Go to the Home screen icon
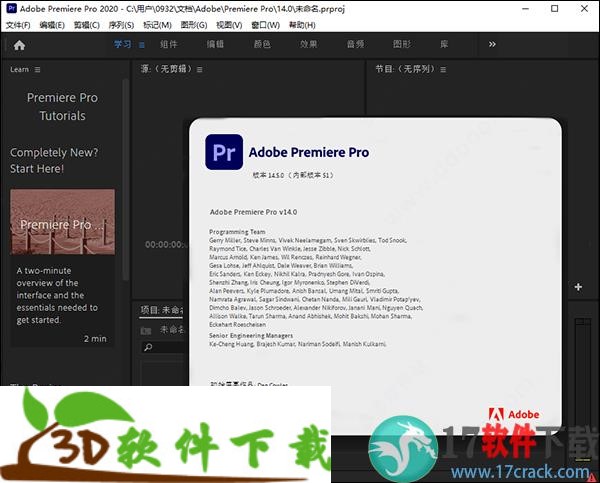Screen dimensions: 600x483 pos(20,45)
